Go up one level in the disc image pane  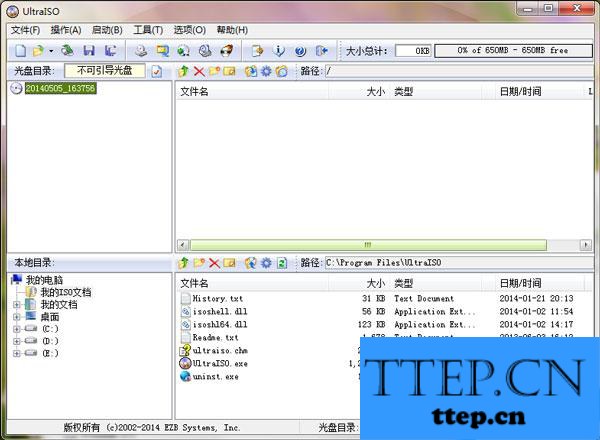pyautogui.click(x=184, y=71)
